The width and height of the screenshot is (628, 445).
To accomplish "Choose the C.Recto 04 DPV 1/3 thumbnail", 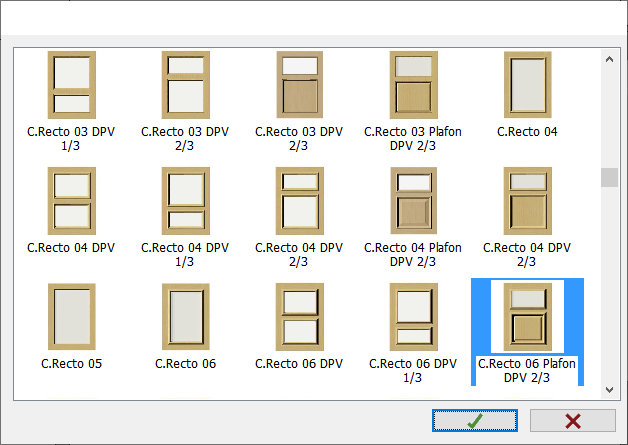I will (186, 201).
